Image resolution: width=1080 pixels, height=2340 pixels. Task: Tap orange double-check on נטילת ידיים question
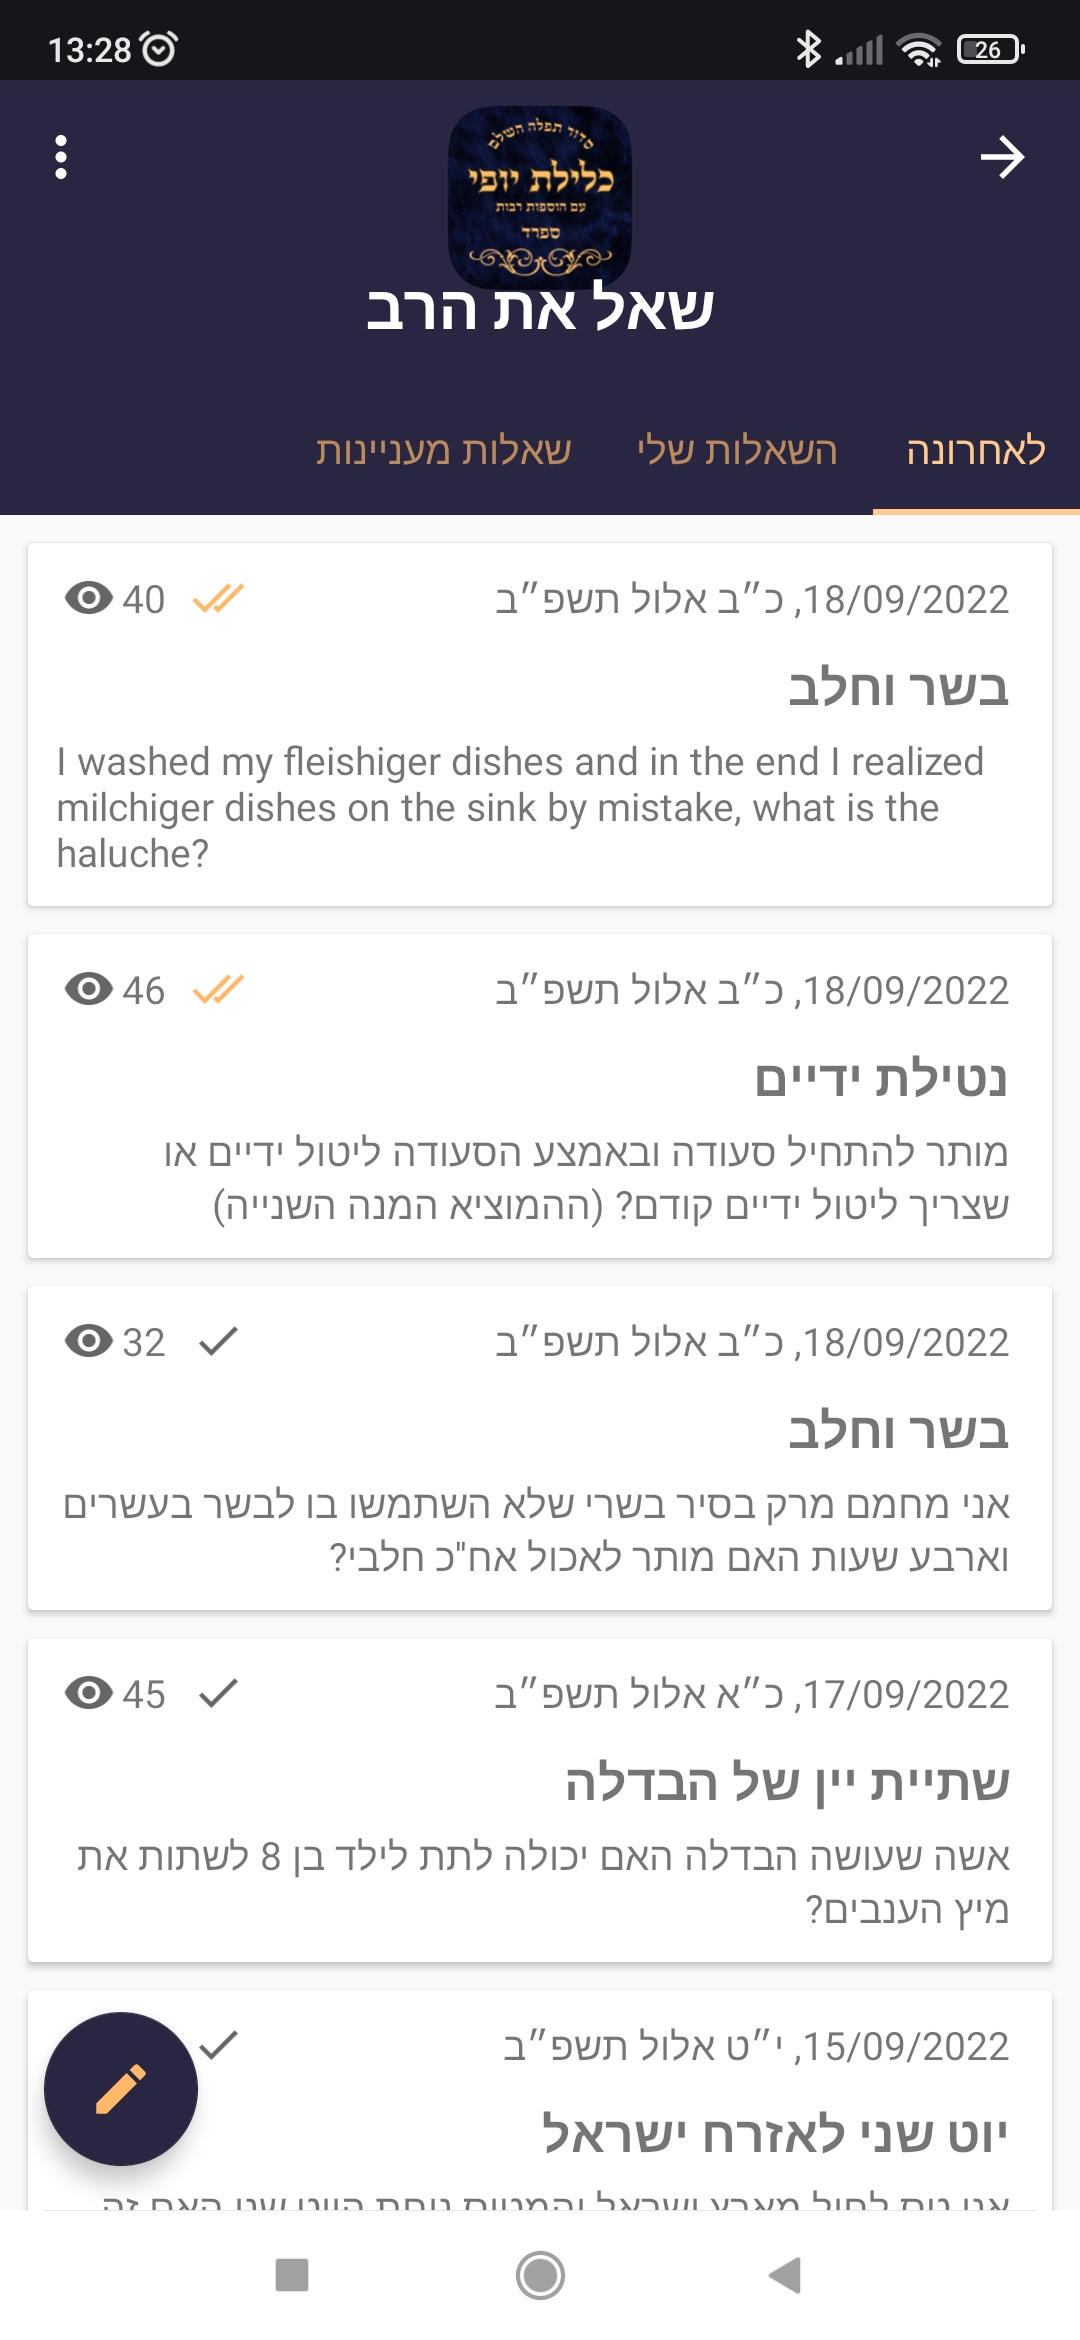218,989
